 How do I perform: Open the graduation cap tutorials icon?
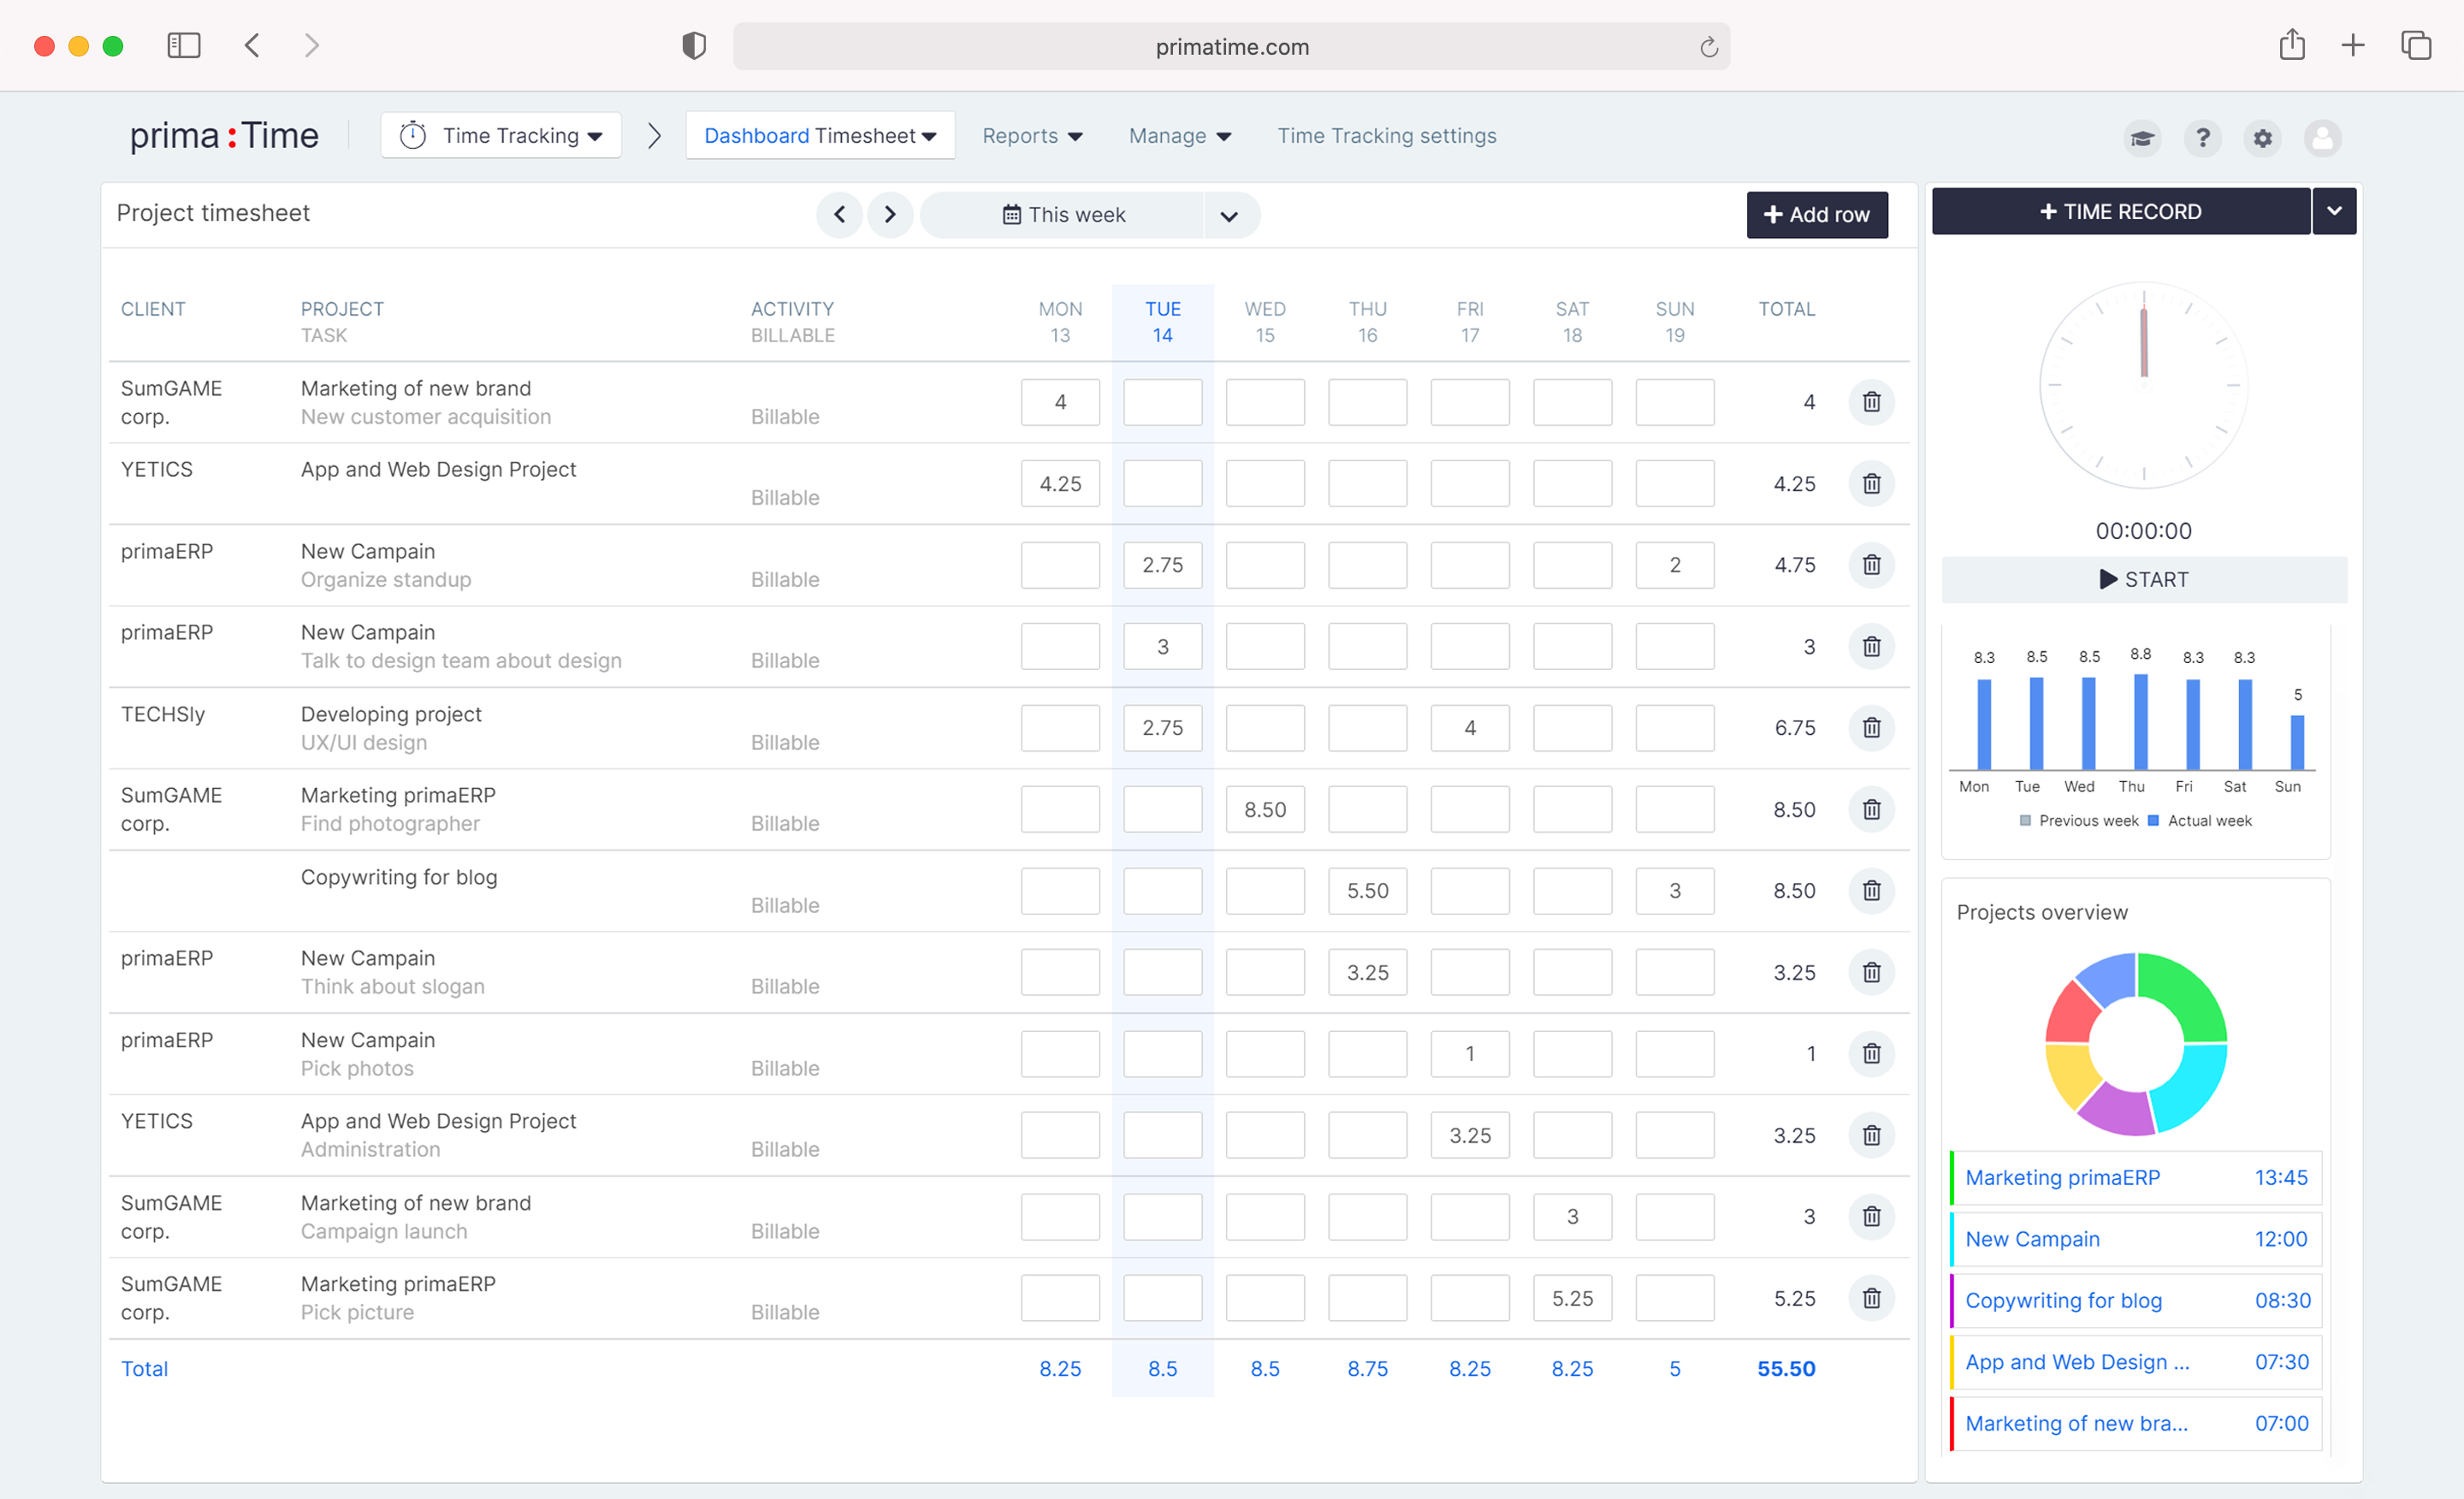pos(2142,138)
